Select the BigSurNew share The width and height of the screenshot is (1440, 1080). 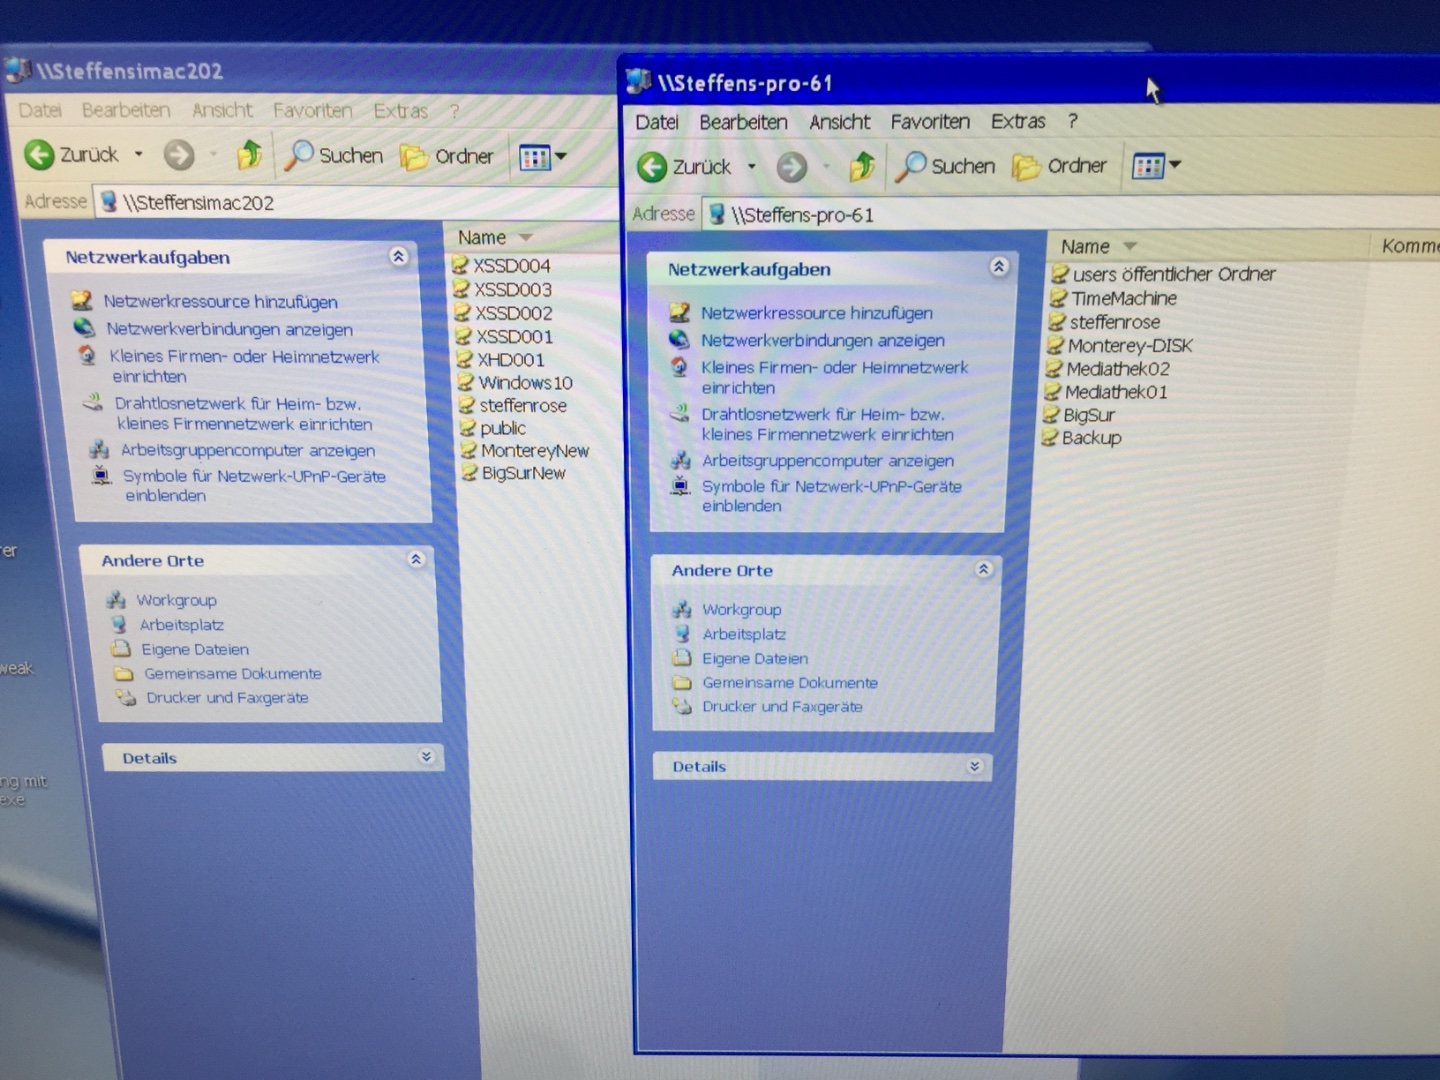tap(514, 473)
